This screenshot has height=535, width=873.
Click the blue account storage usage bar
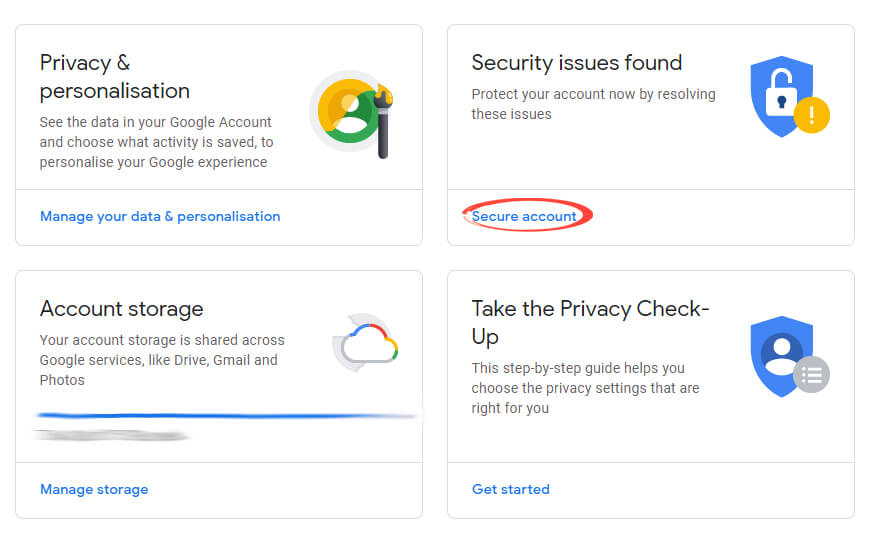[227, 415]
